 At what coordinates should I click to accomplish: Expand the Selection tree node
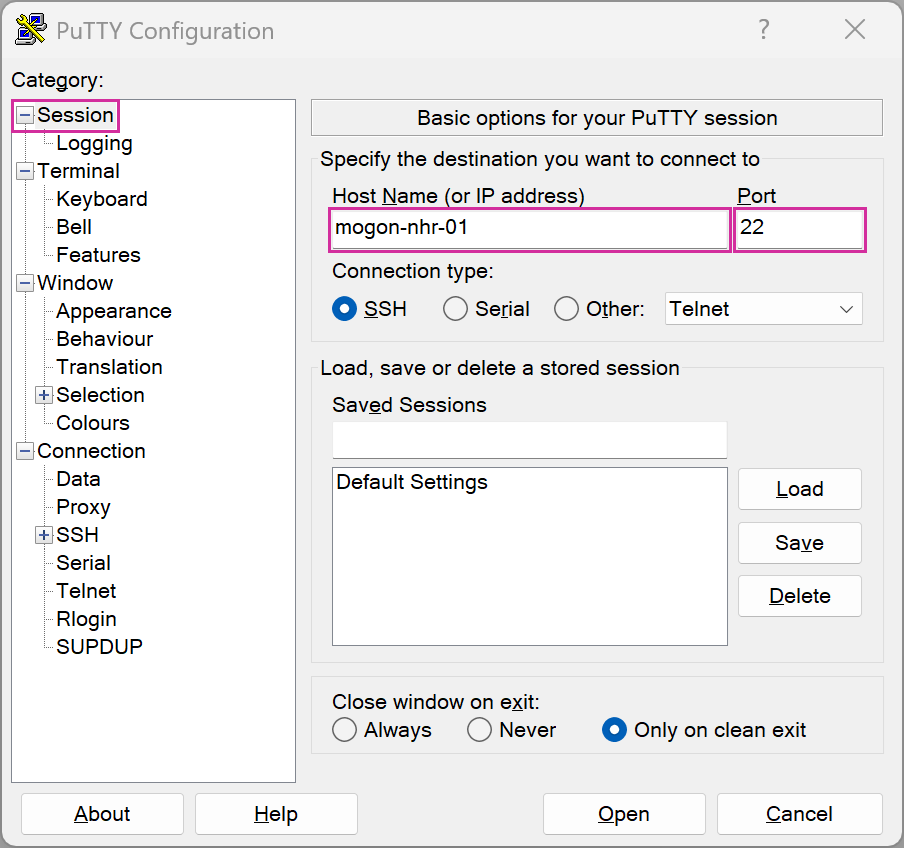pyautogui.click(x=44, y=396)
